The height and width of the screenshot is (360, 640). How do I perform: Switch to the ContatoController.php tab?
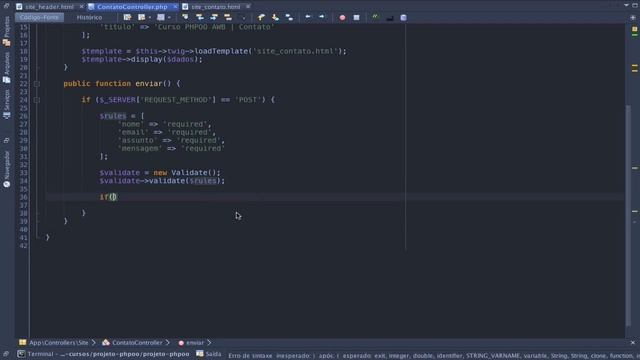coord(132,7)
